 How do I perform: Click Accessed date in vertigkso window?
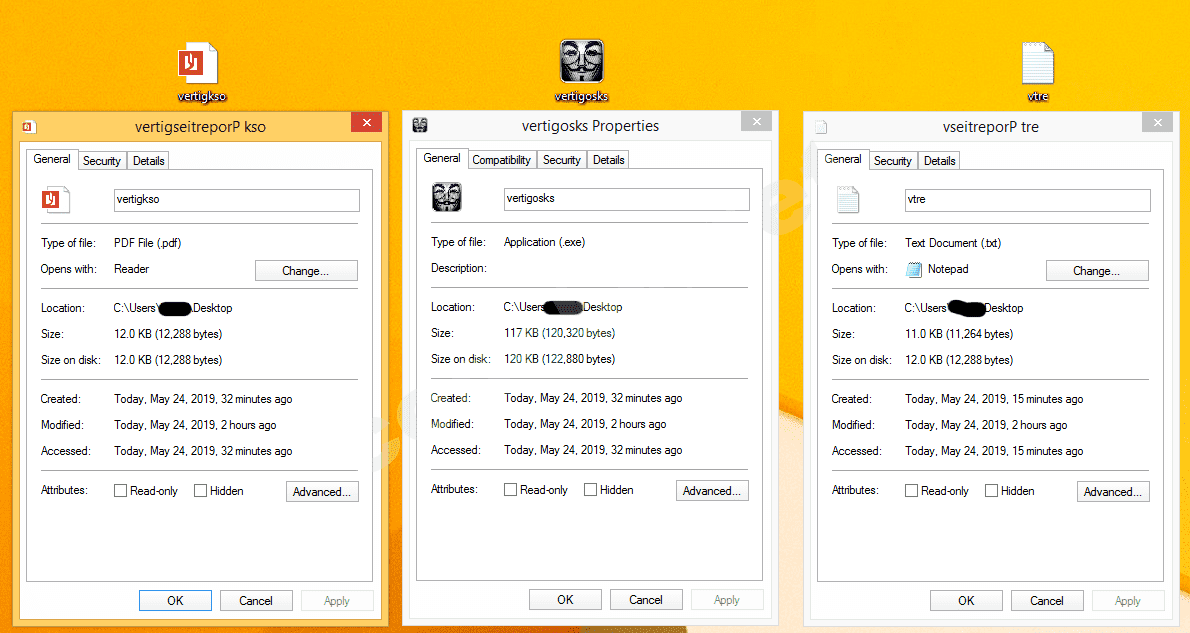pos(203,451)
